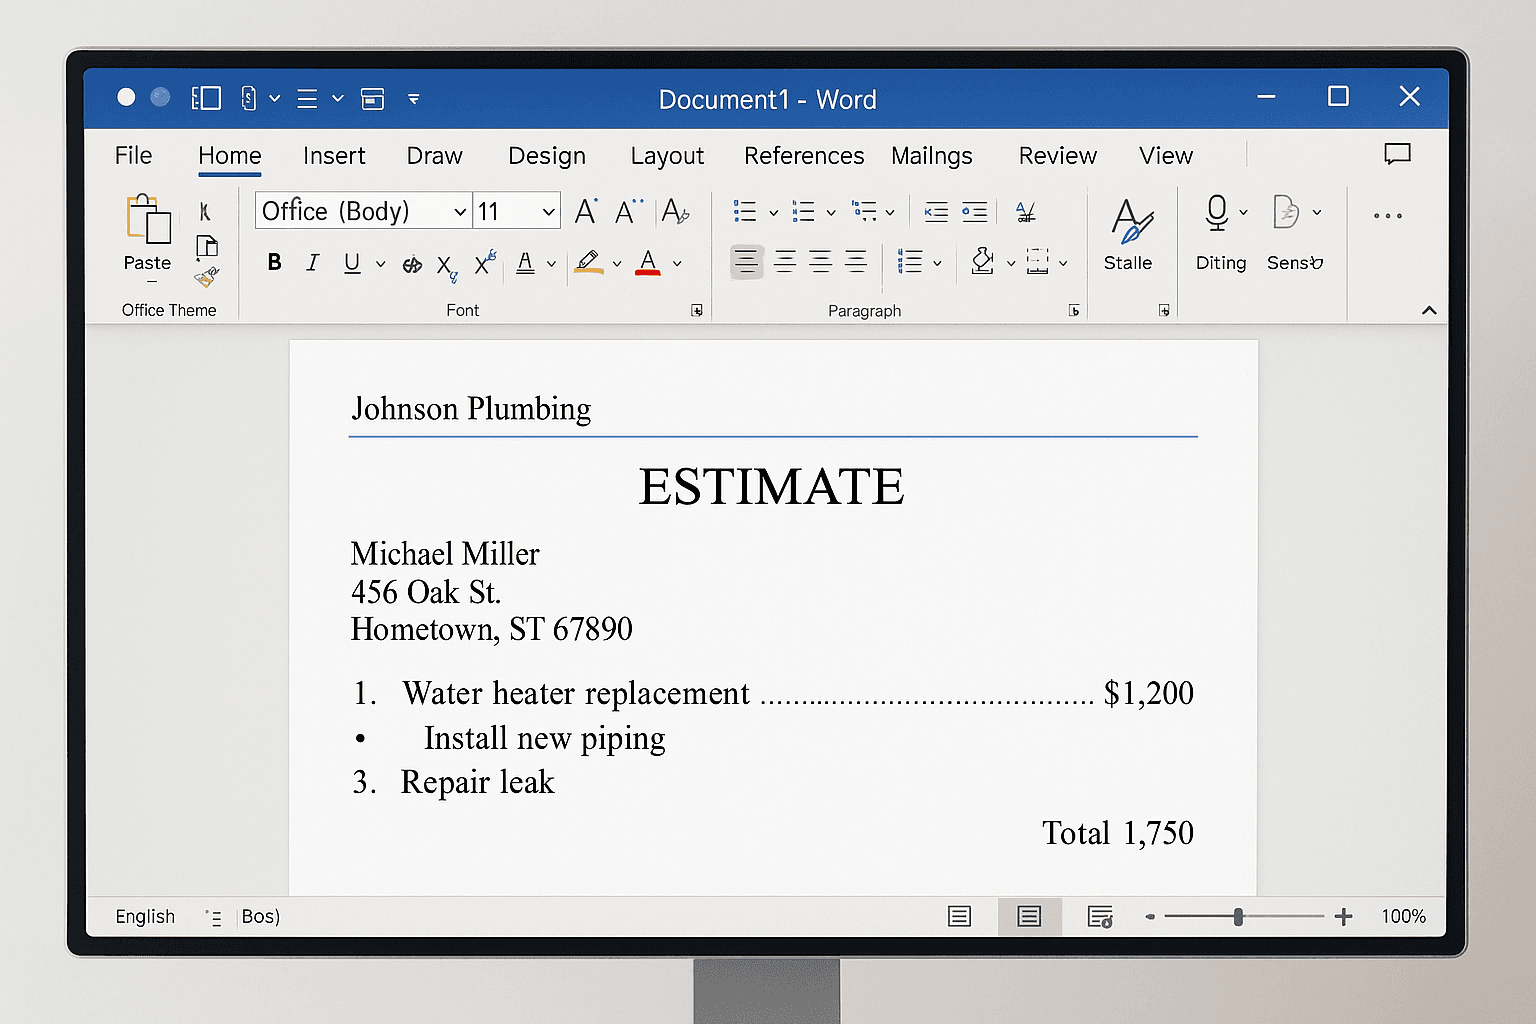Select the Increase Font Size icon

(x=586, y=211)
